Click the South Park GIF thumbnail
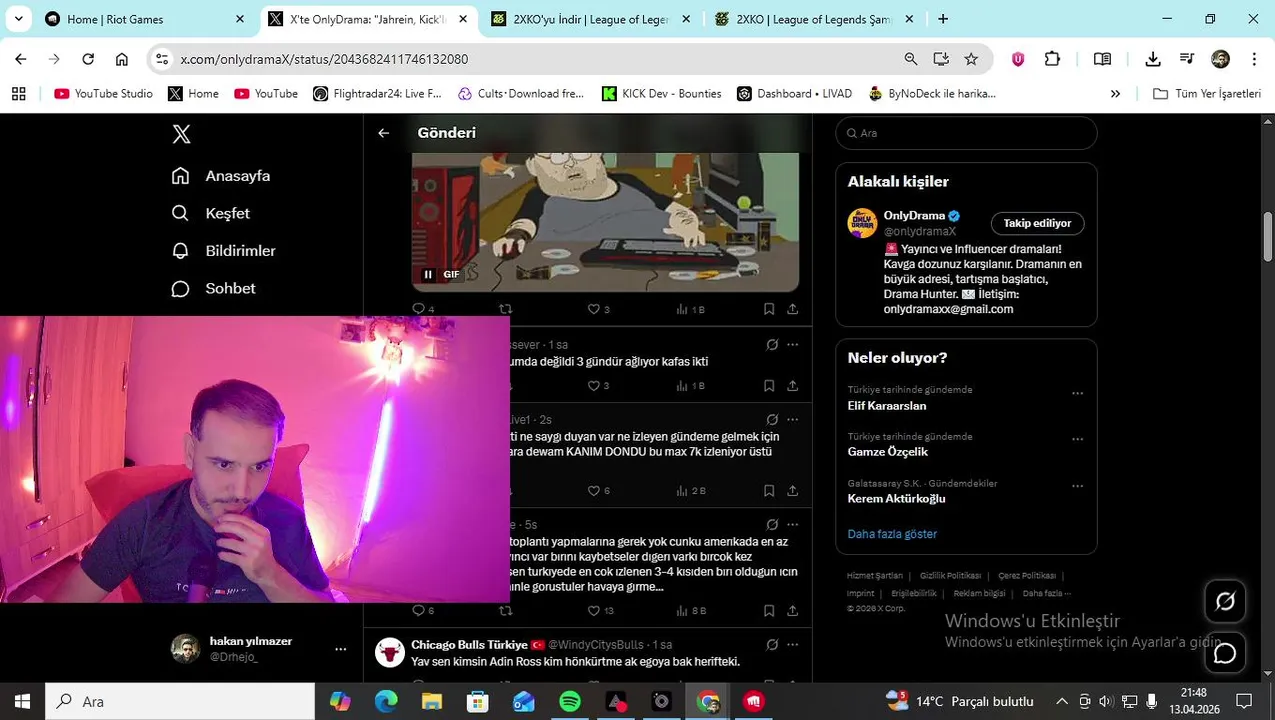 pyautogui.click(x=605, y=221)
